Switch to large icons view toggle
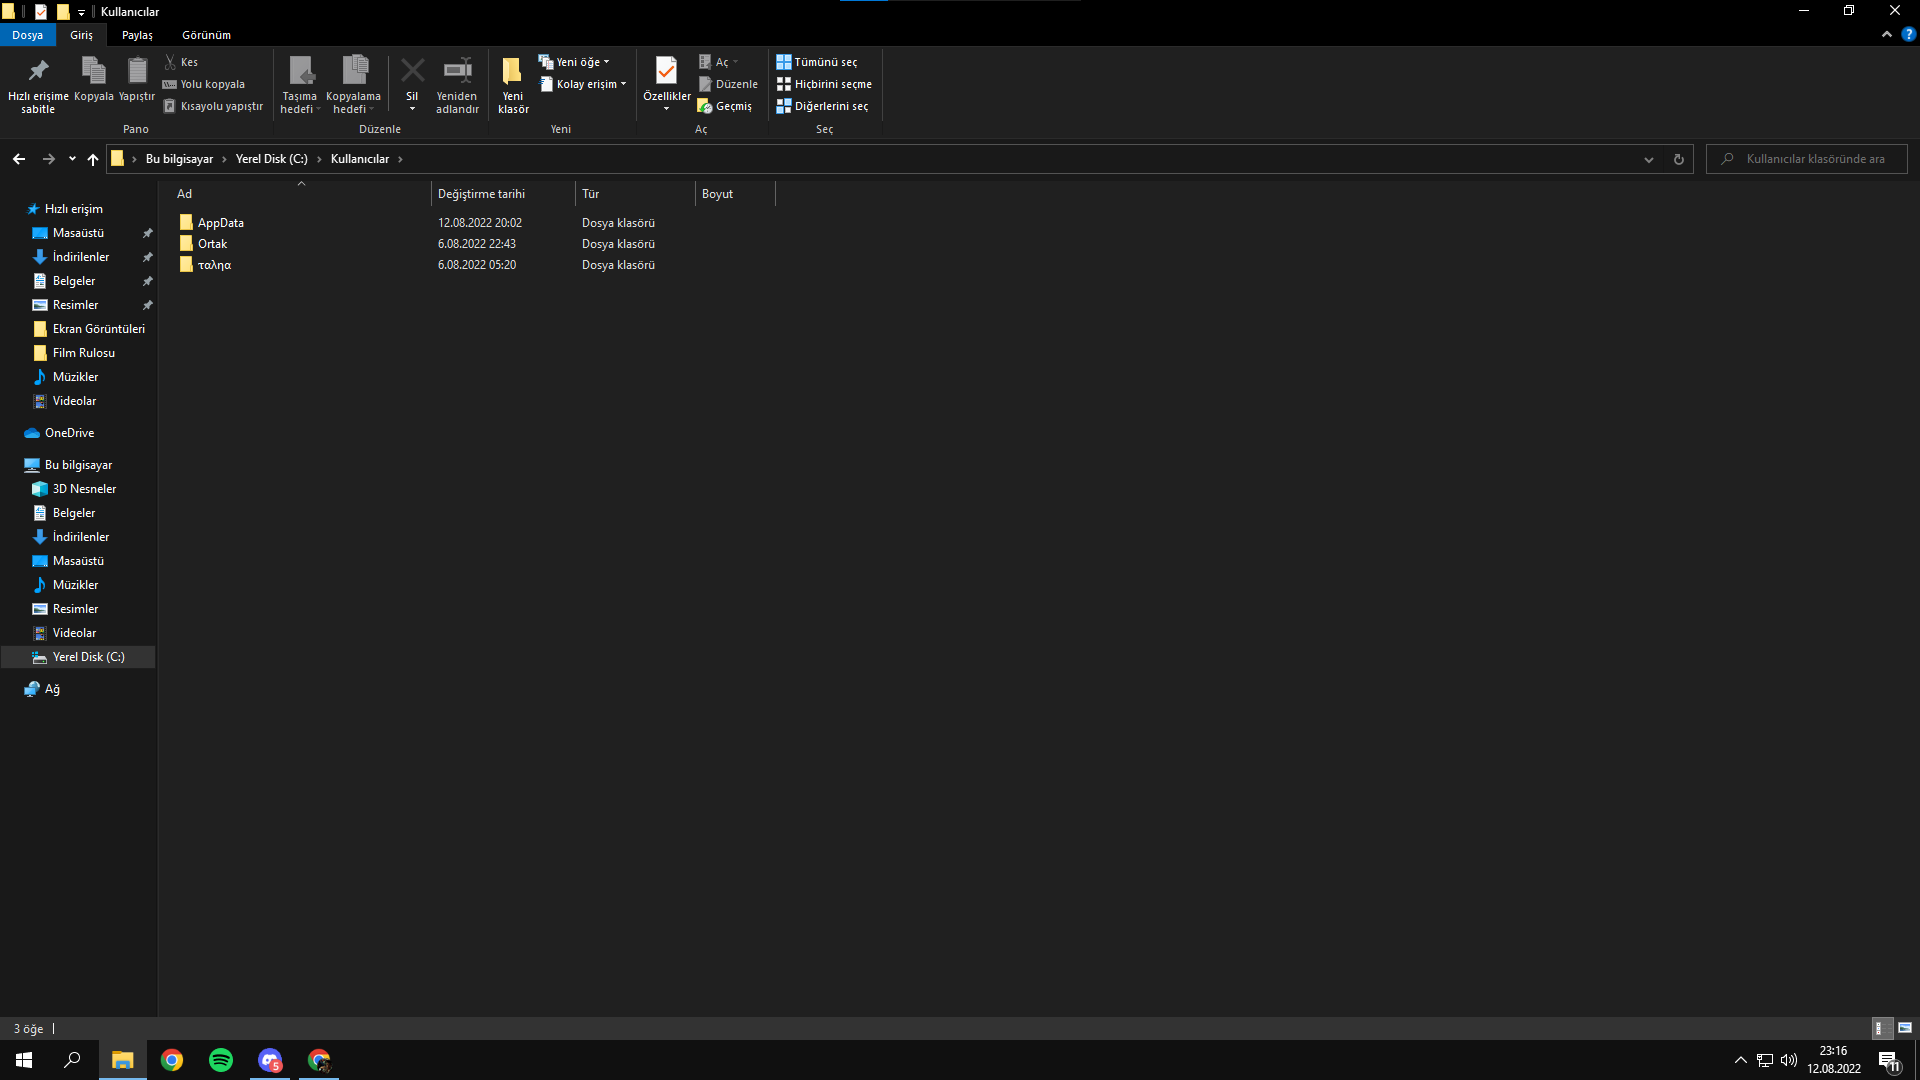 (x=1905, y=1028)
